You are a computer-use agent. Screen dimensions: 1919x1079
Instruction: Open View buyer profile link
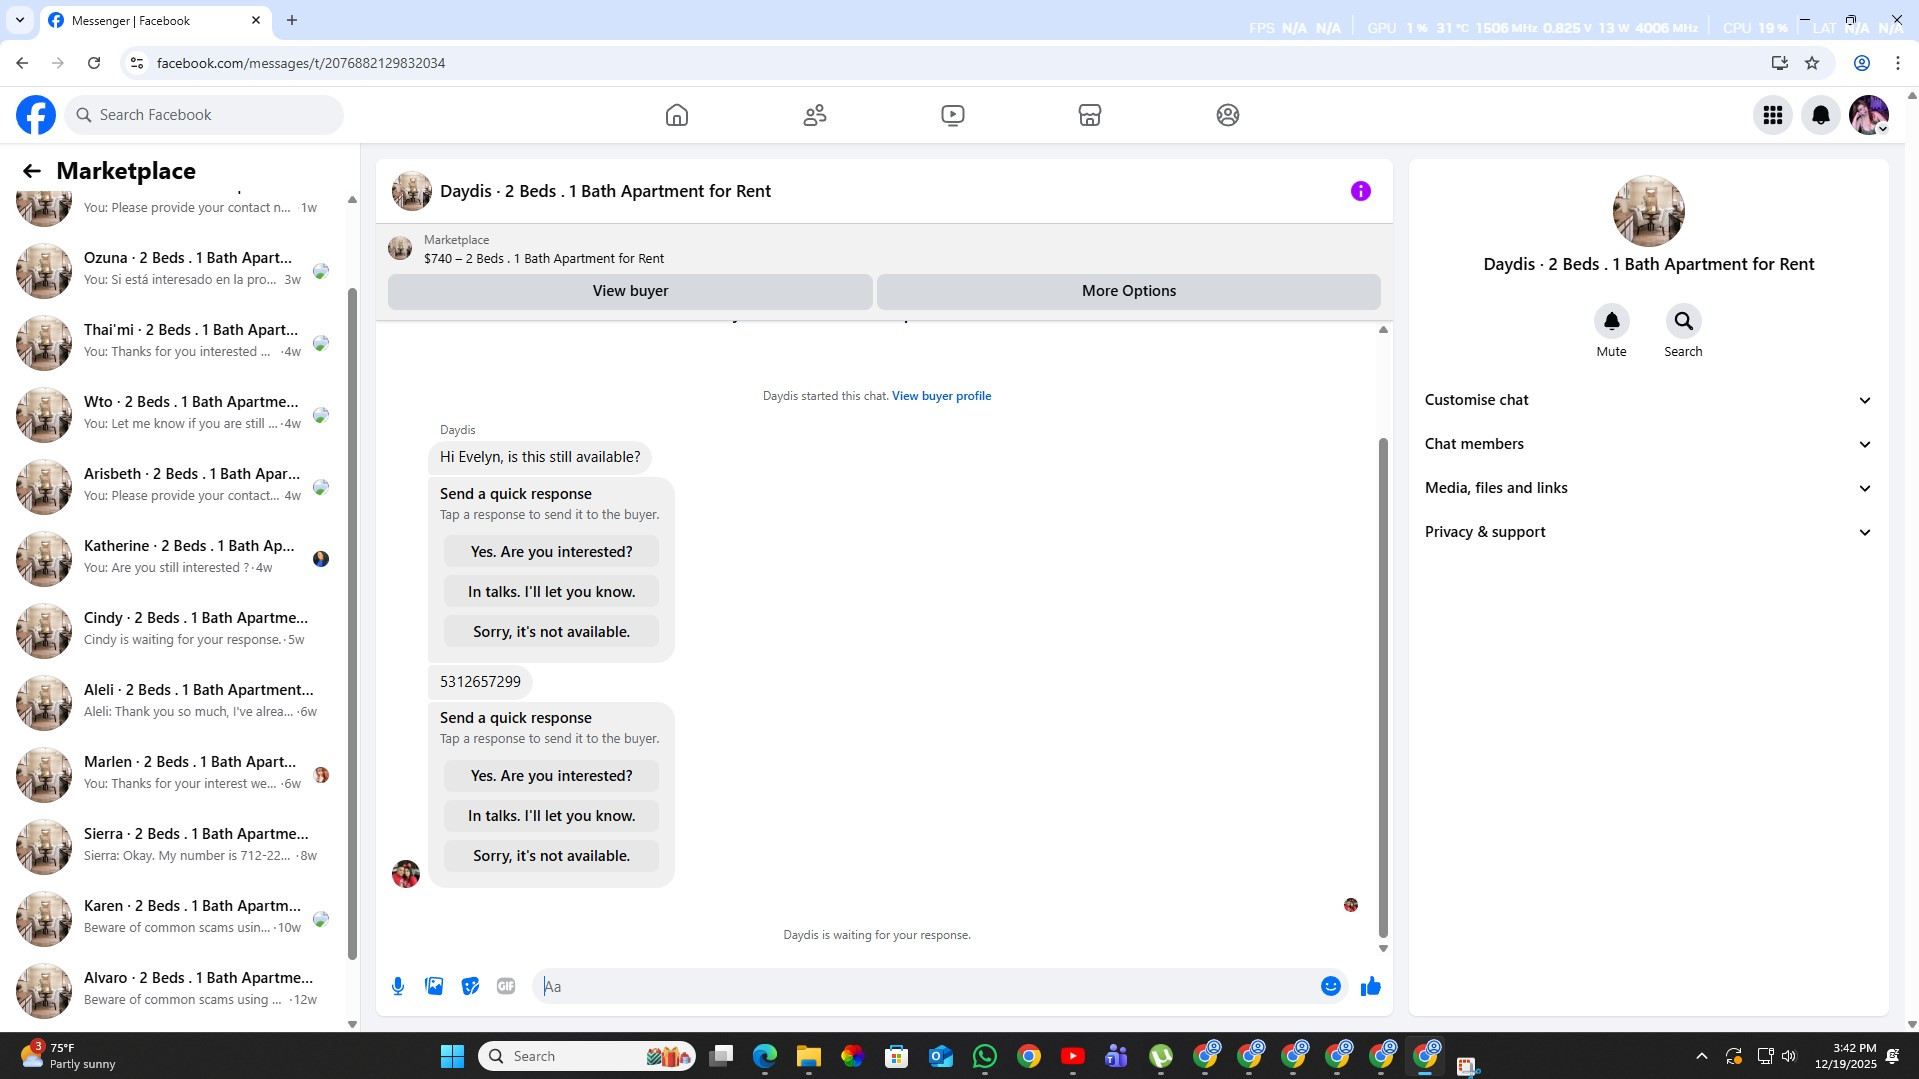(941, 396)
